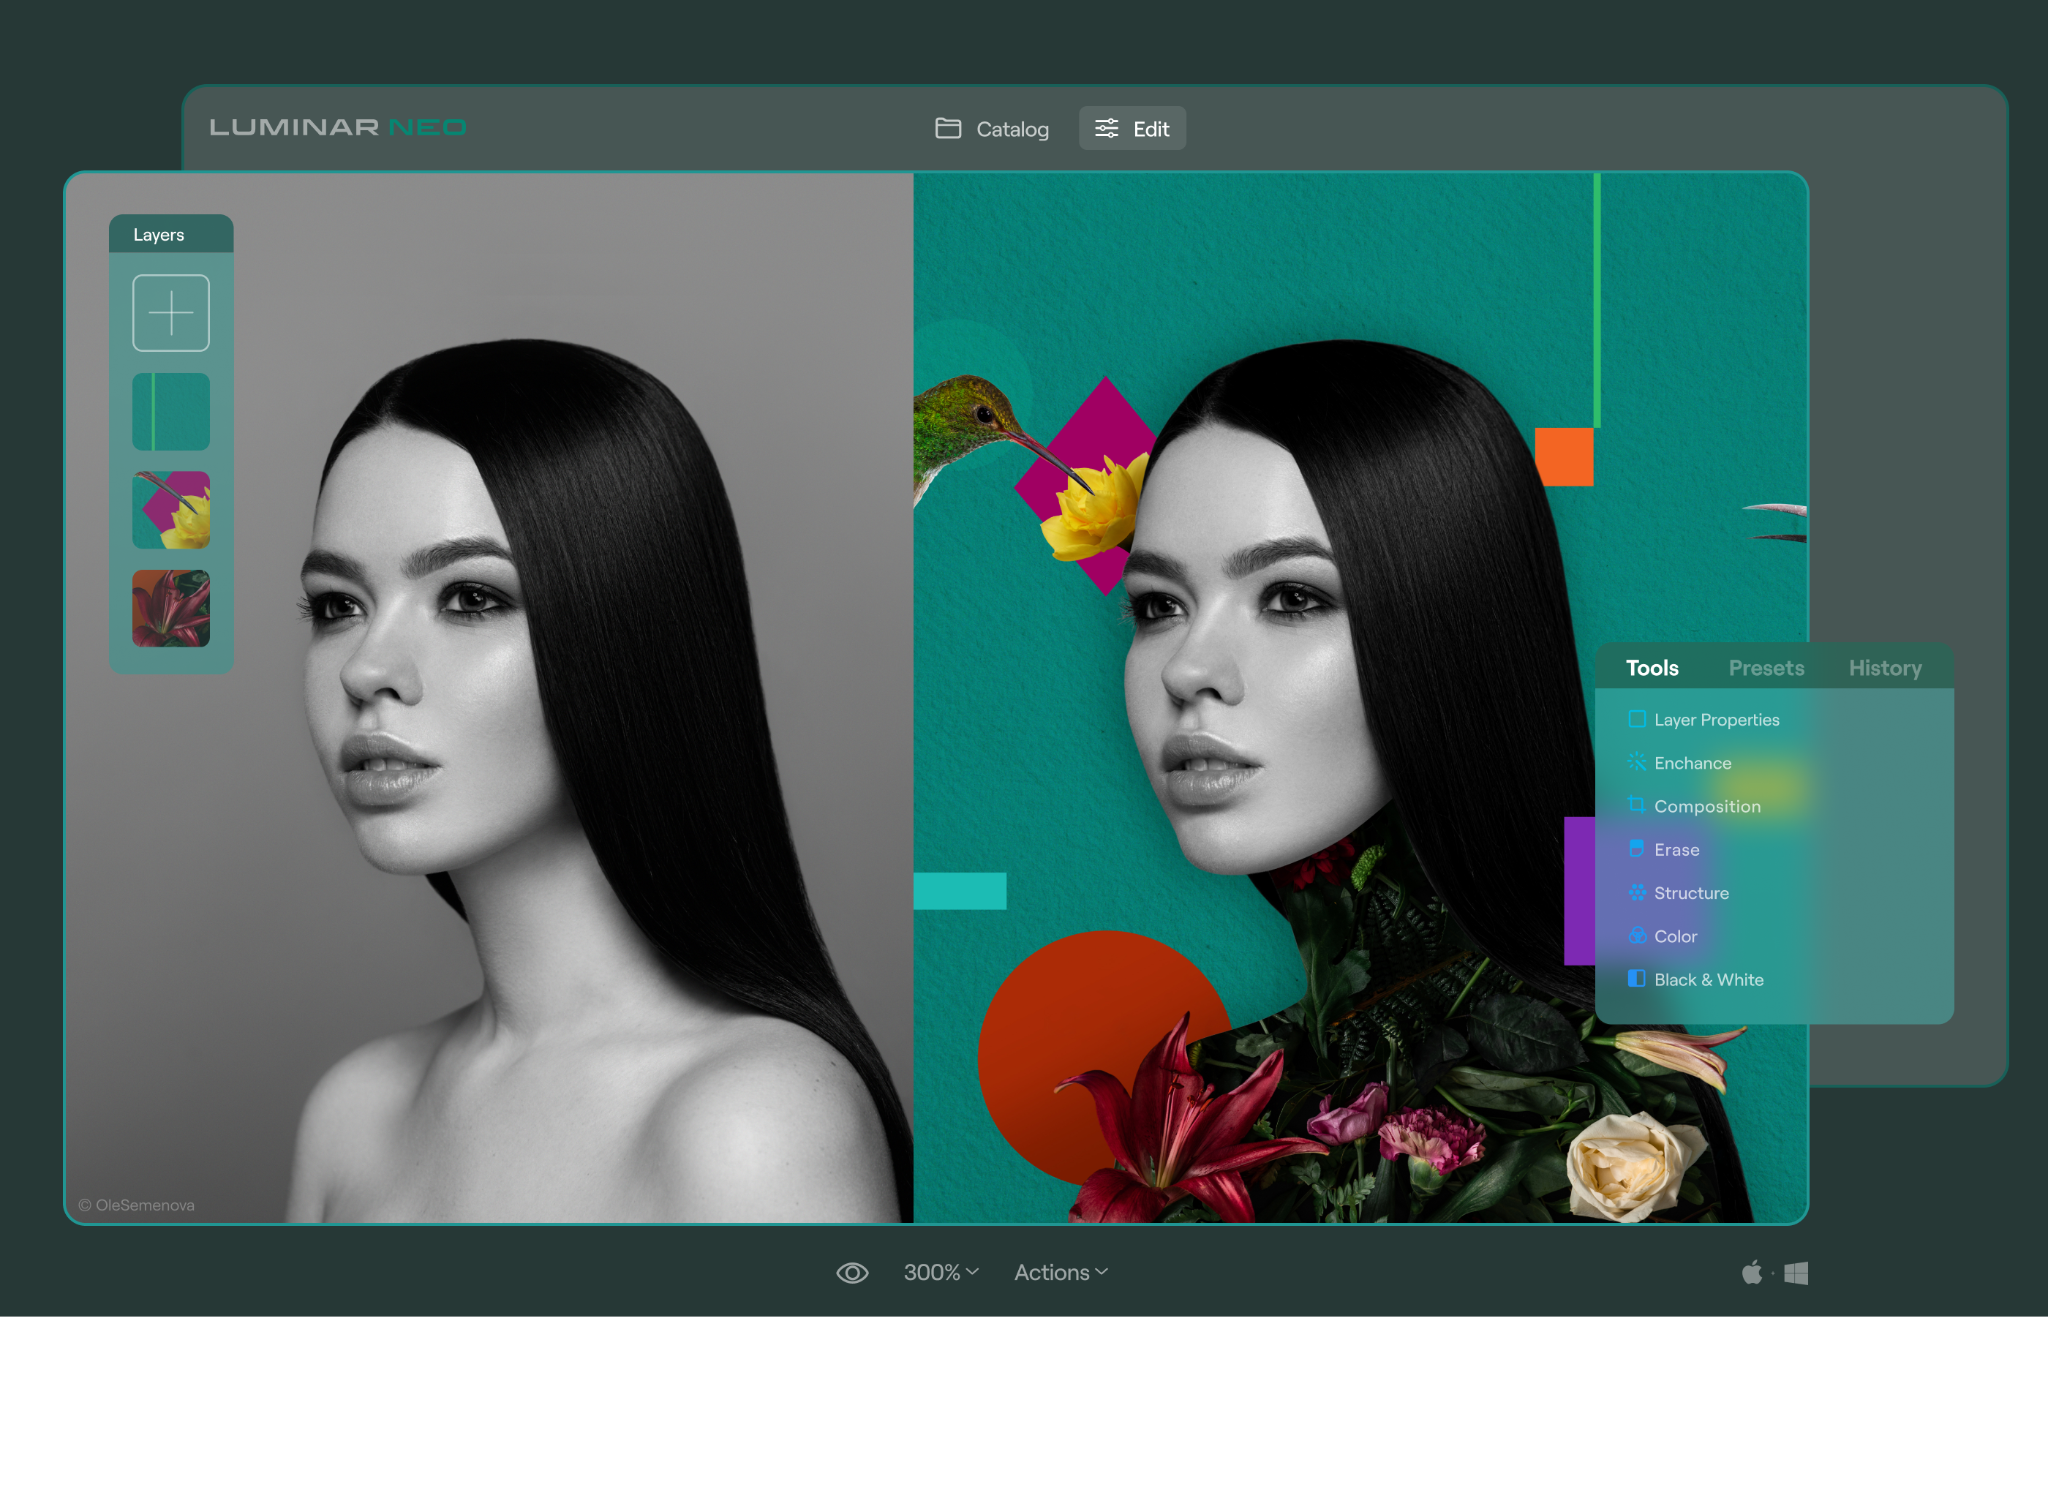The width and height of the screenshot is (2048, 1488).
Task: Select the red lily layer thumbnail
Action: [x=171, y=608]
